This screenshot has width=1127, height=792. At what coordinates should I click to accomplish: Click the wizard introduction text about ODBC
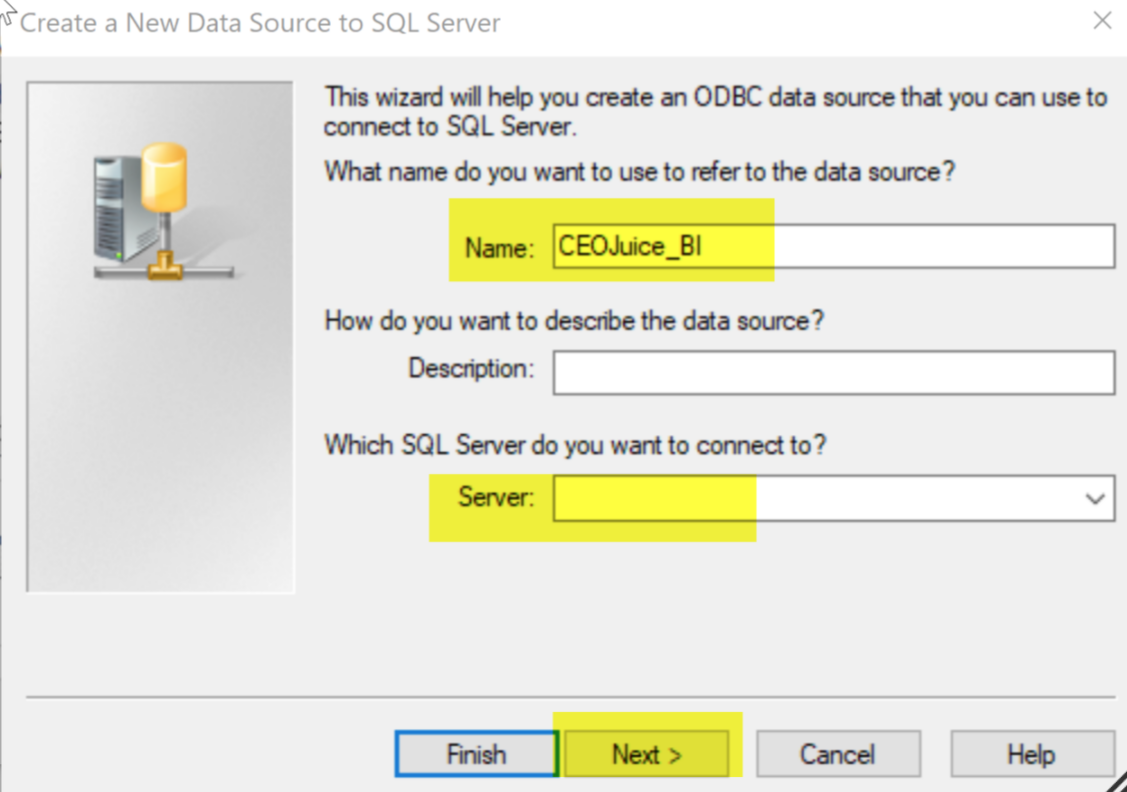coord(715,111)
